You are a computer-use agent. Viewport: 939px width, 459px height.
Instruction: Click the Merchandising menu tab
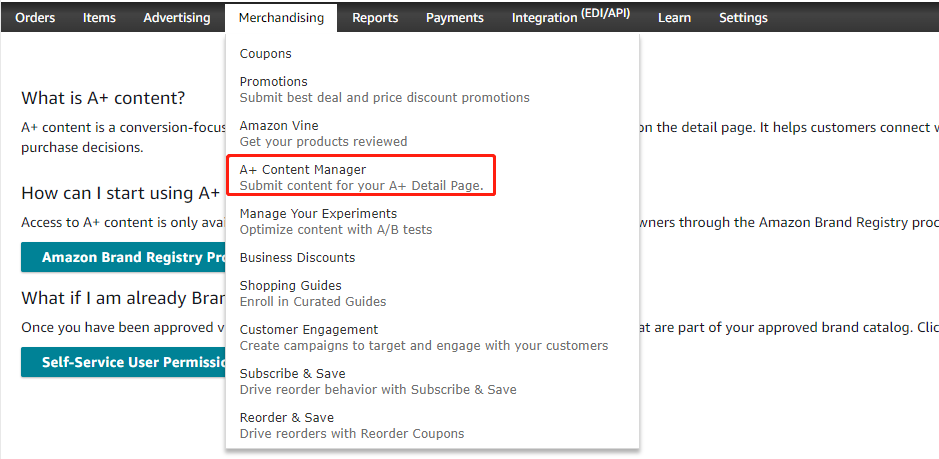(x=281, y=17)
